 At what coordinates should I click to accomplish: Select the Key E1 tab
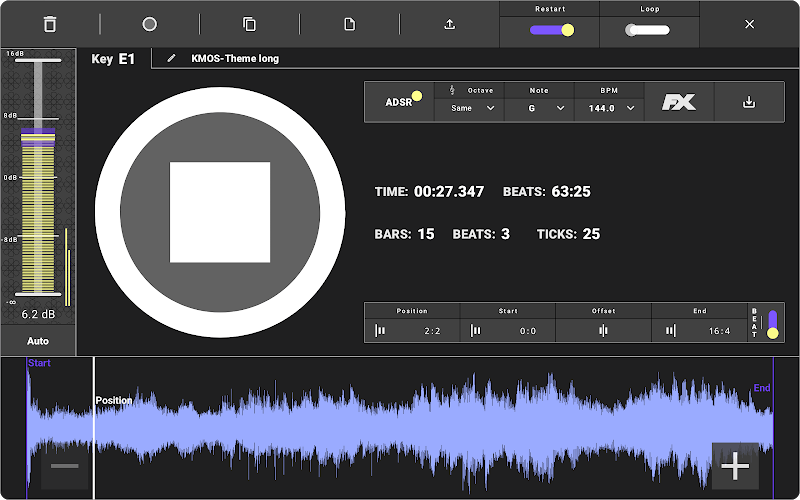pos(113,59)
